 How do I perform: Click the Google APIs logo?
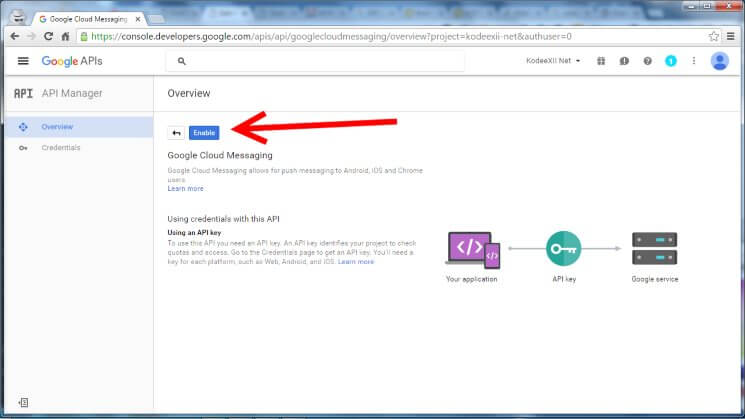tap(72, 61)
